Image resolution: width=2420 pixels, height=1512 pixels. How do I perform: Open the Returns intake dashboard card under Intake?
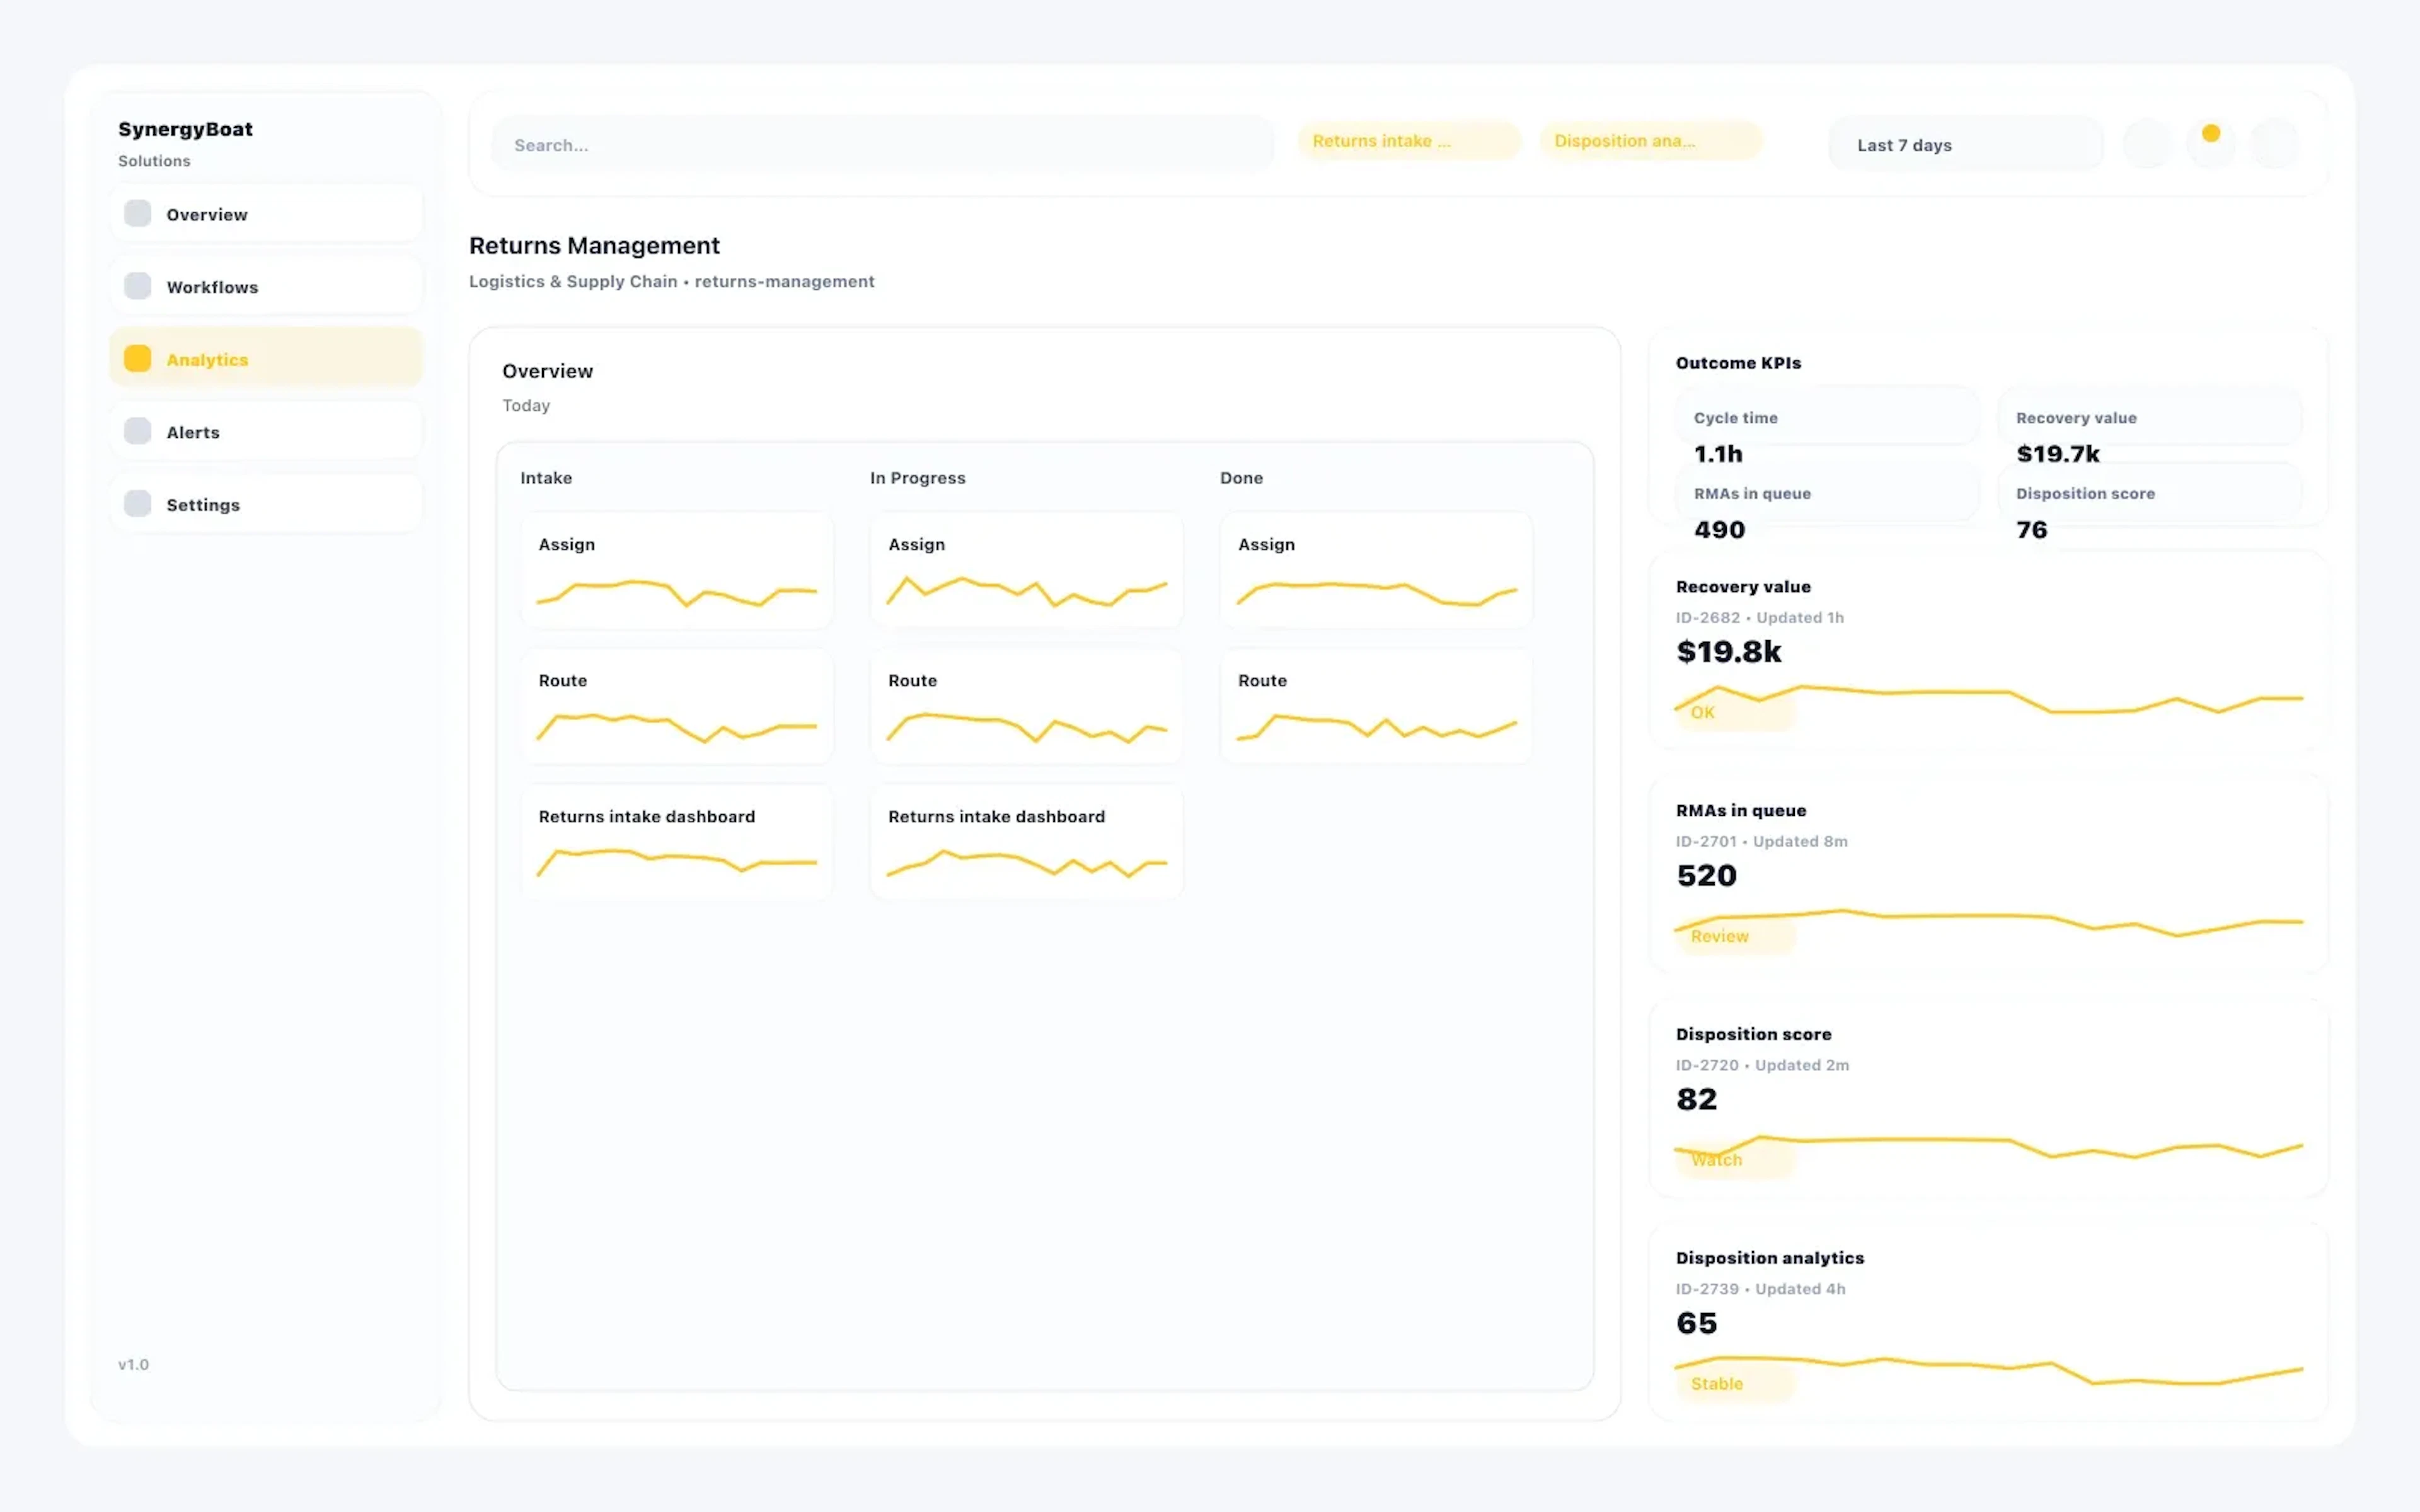pyautogui.click(x=677, y=840)
